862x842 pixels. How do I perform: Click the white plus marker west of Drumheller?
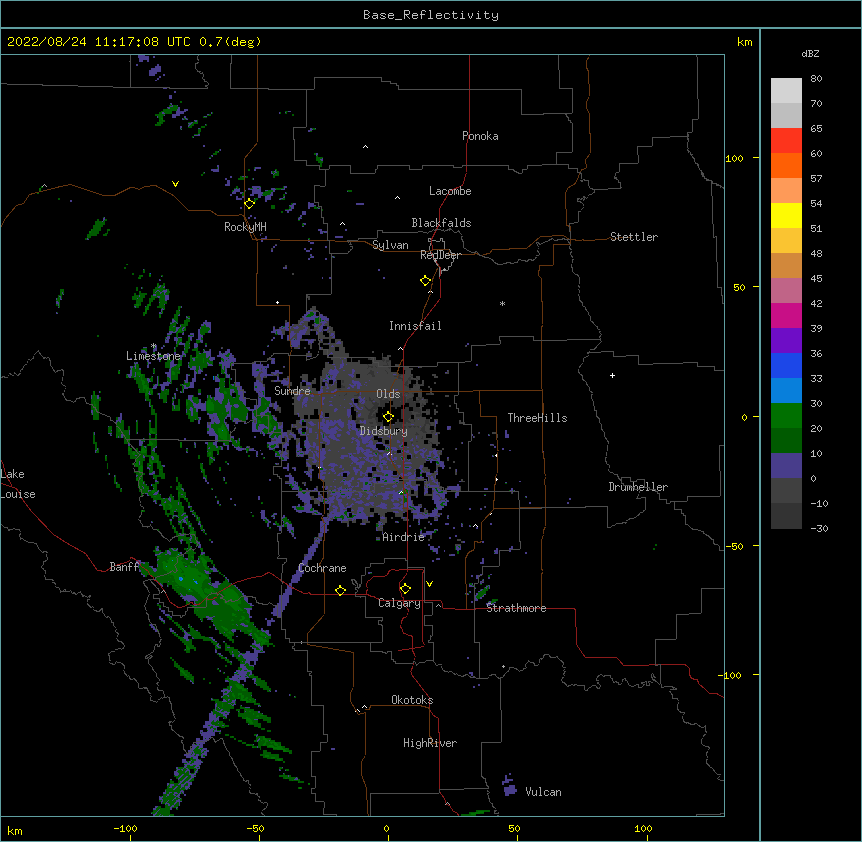pos(612,375)
